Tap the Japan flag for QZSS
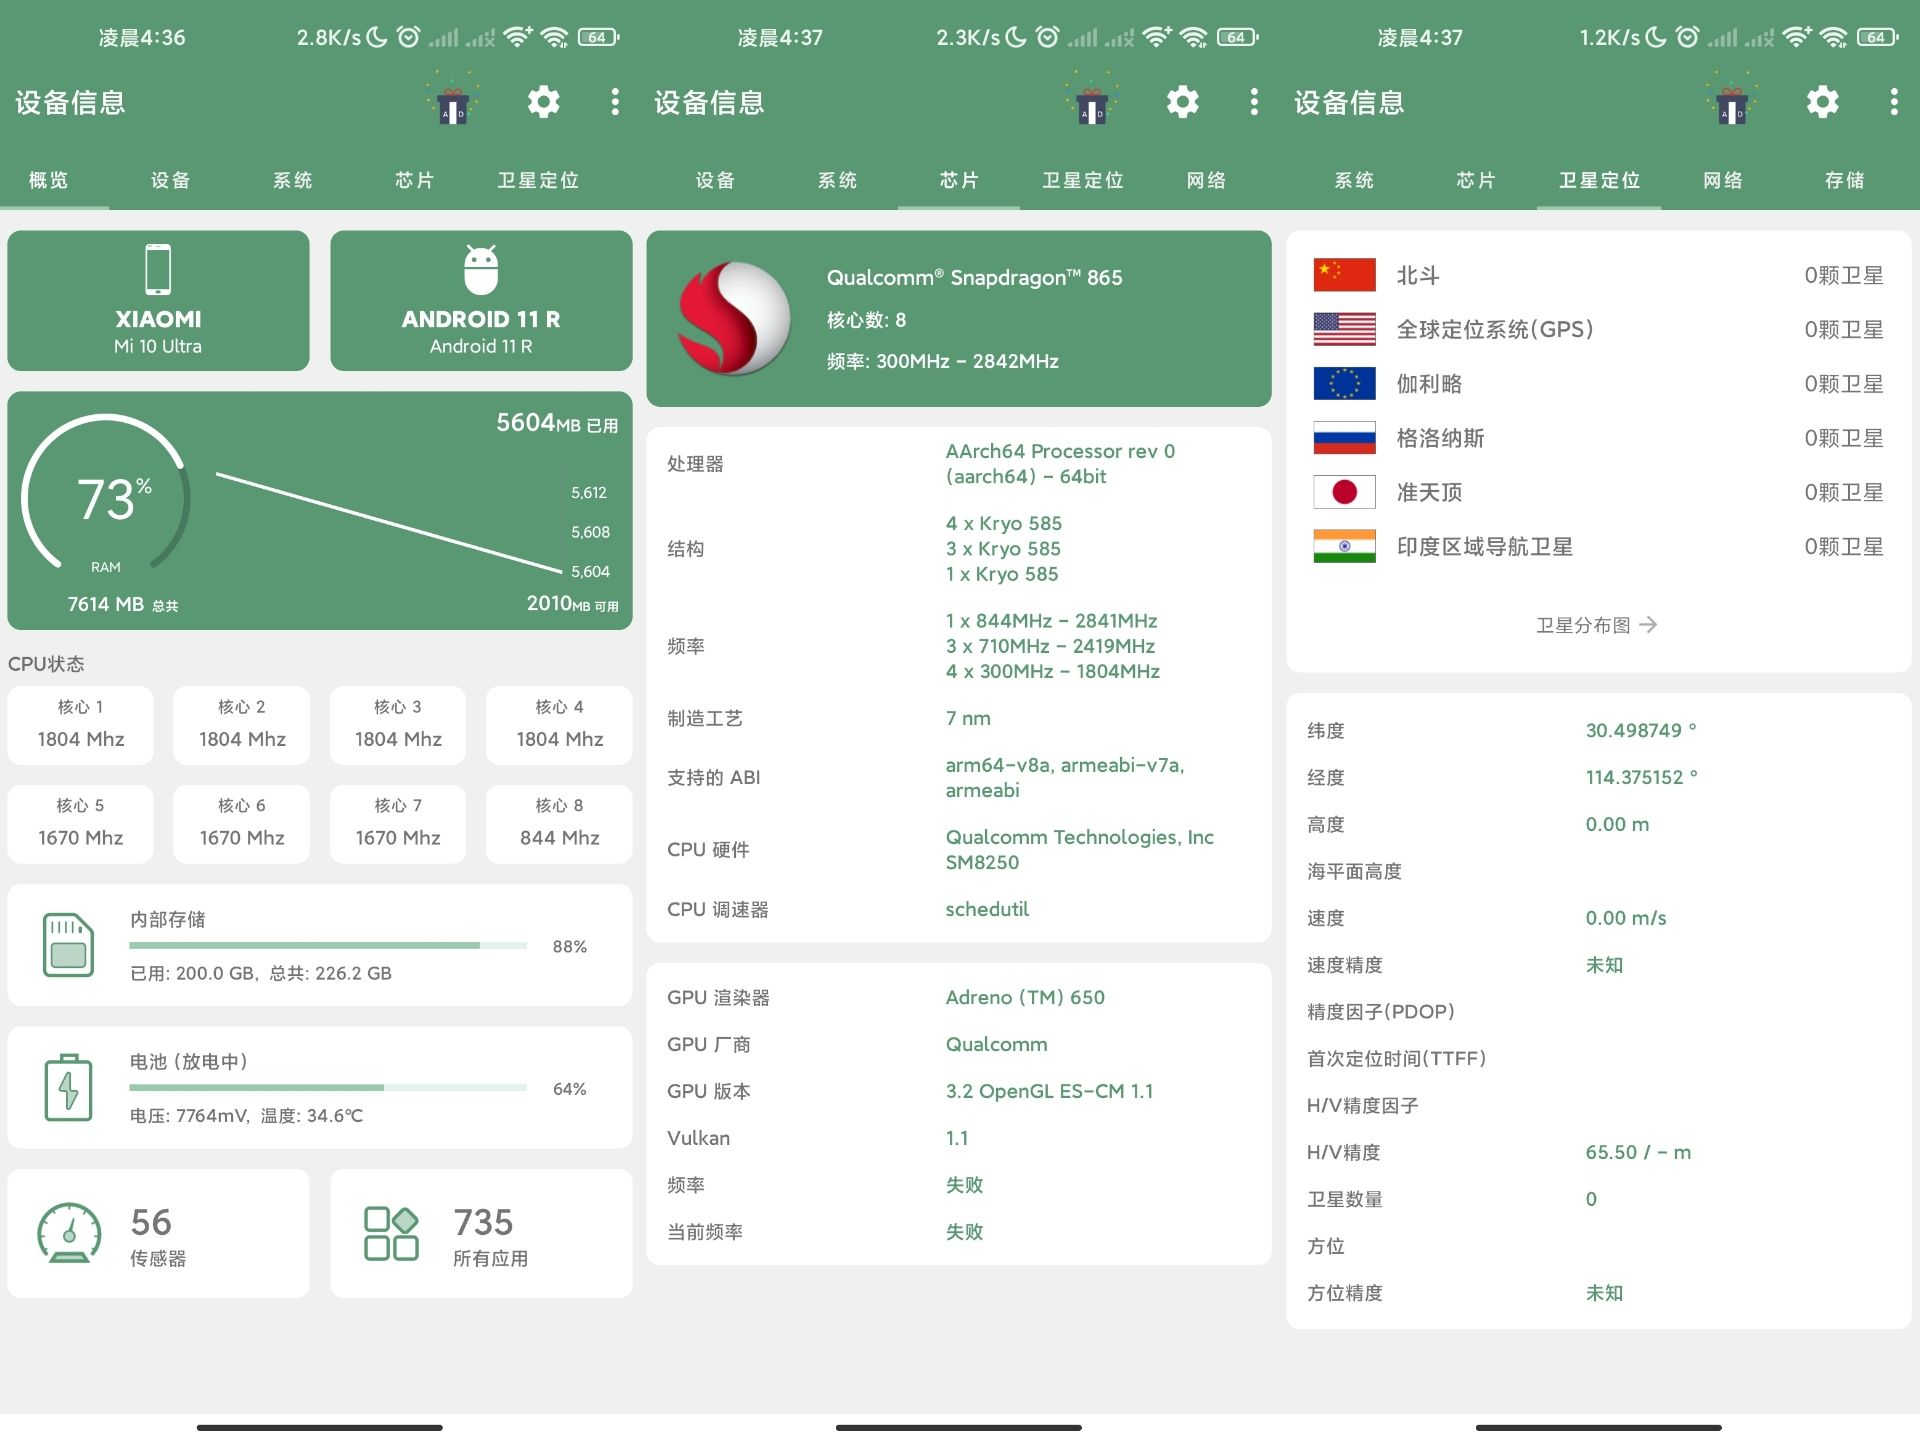The width and height of the screenshot is (1920, 1440). [x=1344, y=492]
